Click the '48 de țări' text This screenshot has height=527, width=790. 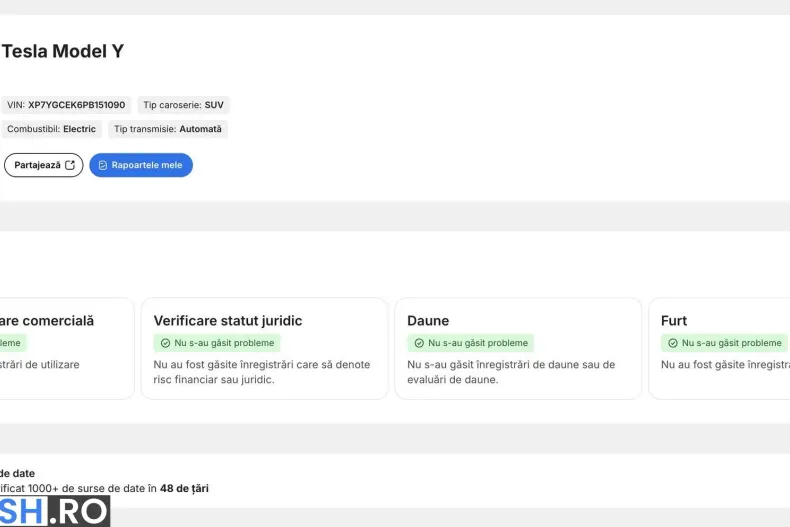184,488
